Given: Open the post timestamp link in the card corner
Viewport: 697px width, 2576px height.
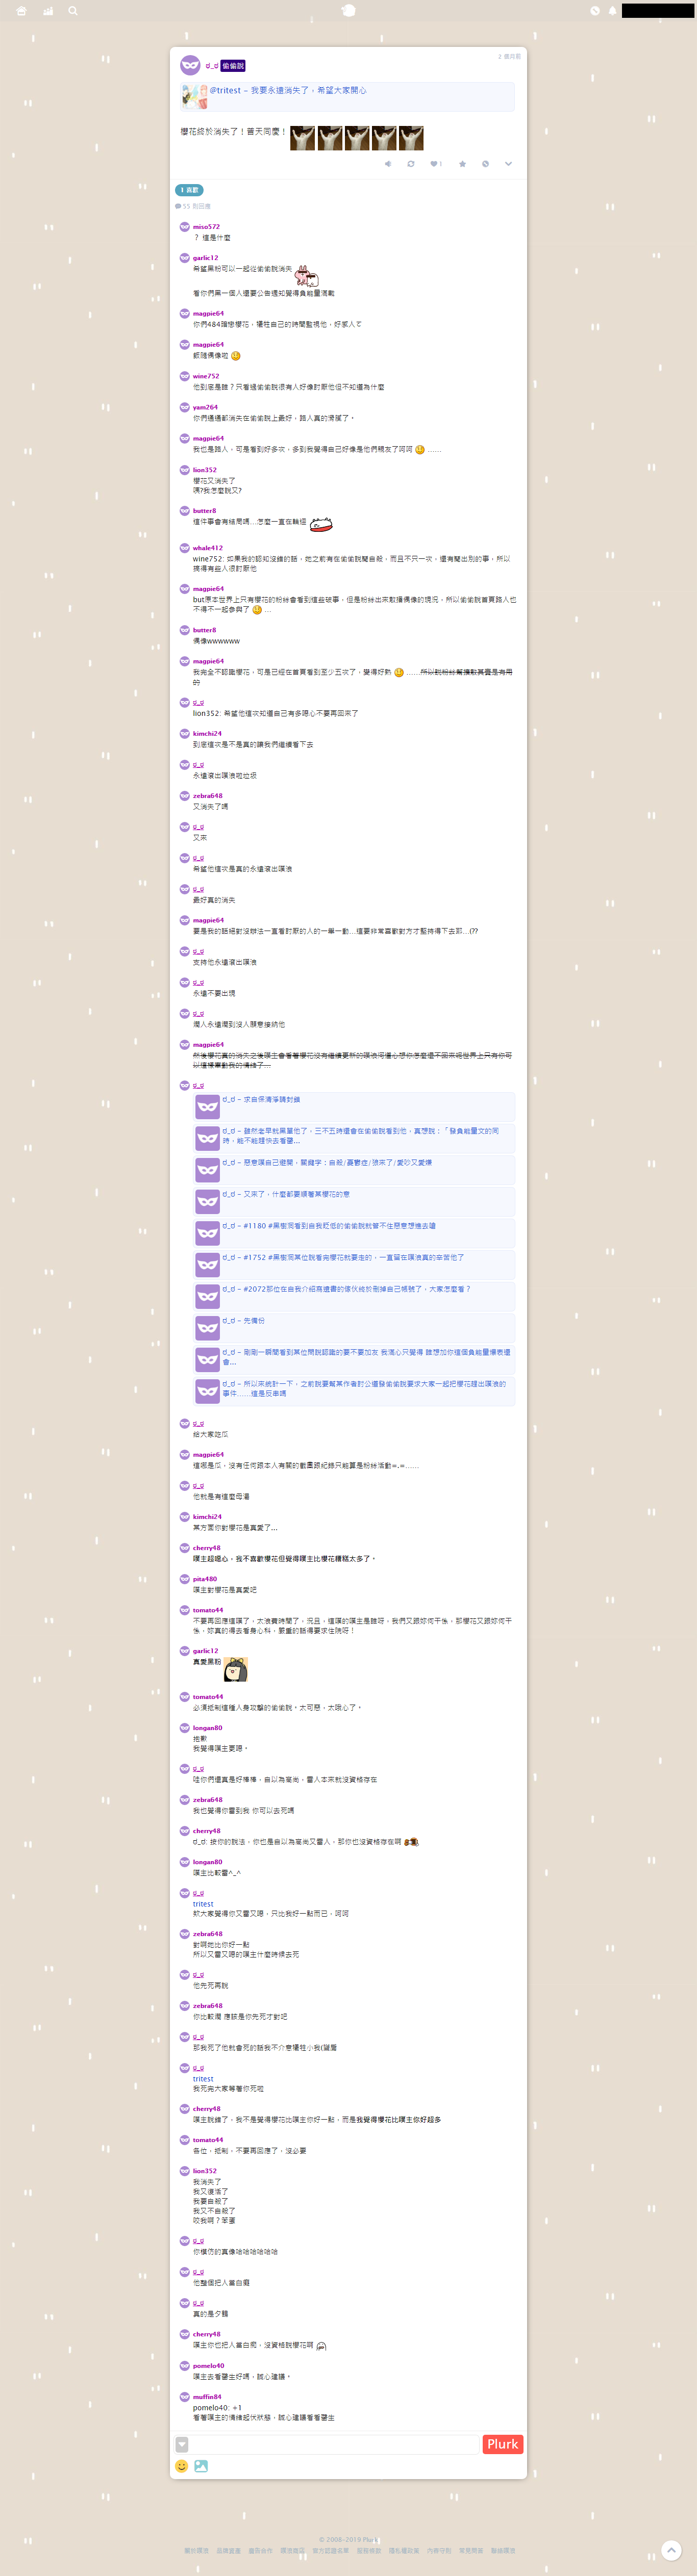Looking at the screenshot, I should (509, 57).
